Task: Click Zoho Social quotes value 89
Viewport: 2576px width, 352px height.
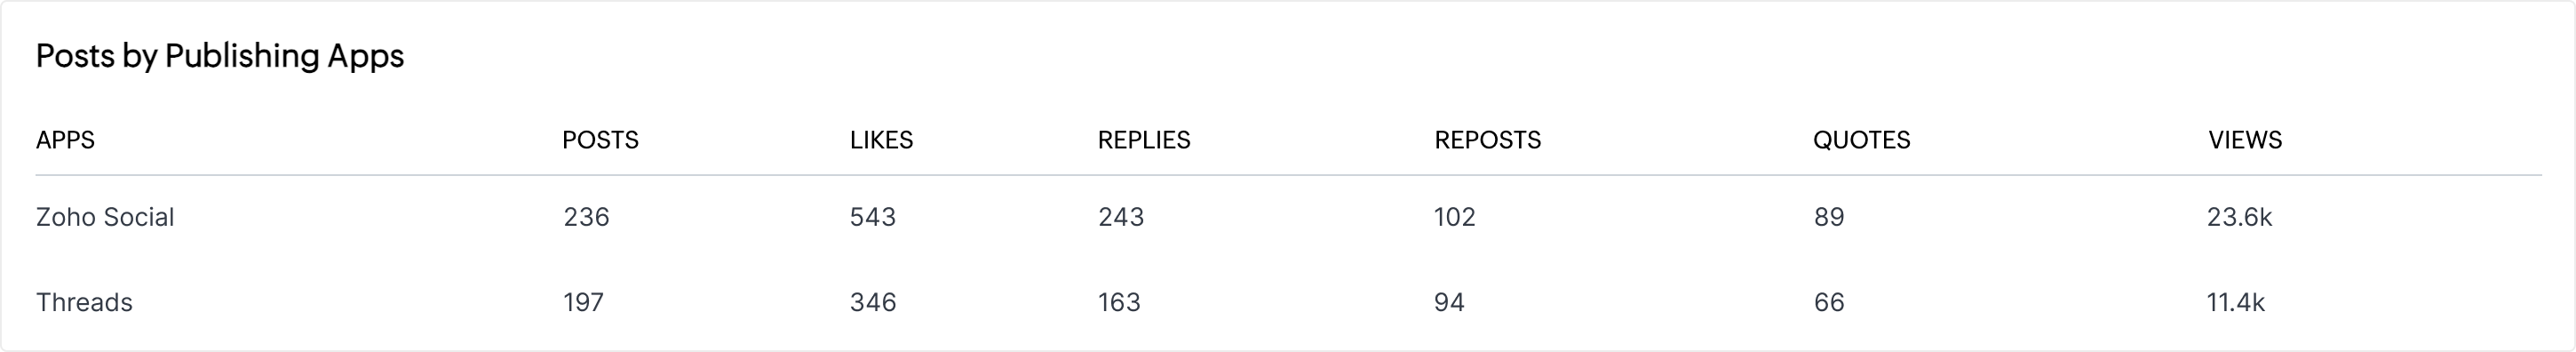Action: click(1829, 217)
